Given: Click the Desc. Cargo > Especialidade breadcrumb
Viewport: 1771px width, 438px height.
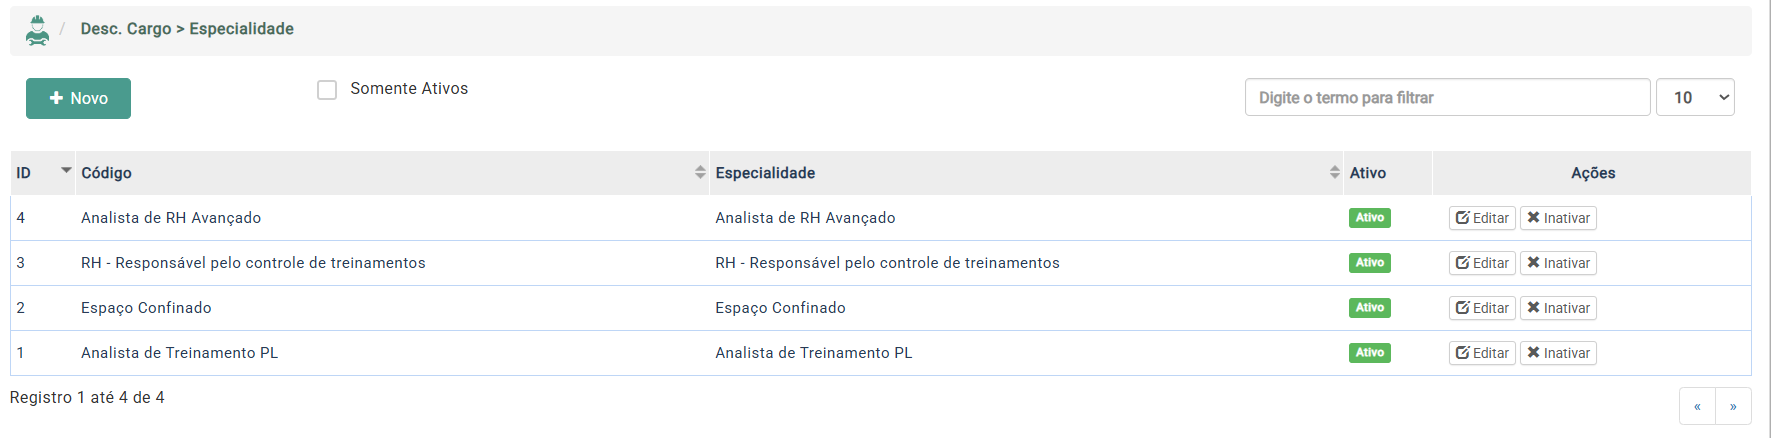Looking at the screenshot, I should click(x=187, y=29).
